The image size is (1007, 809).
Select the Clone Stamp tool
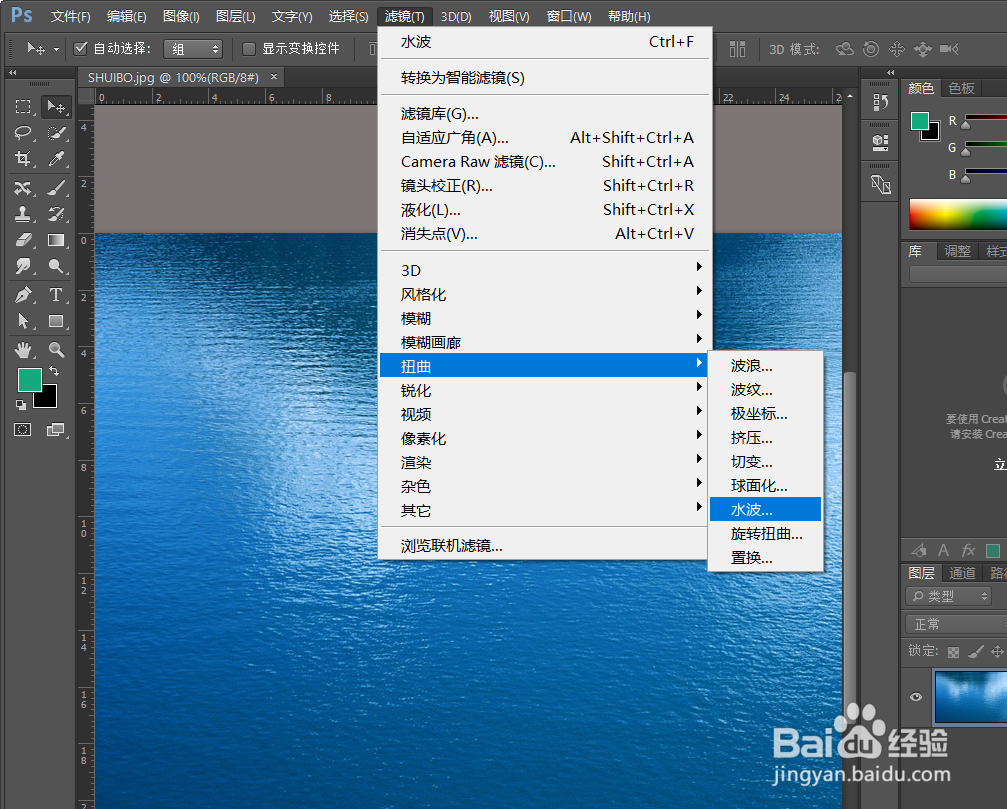tap(23, 214)
